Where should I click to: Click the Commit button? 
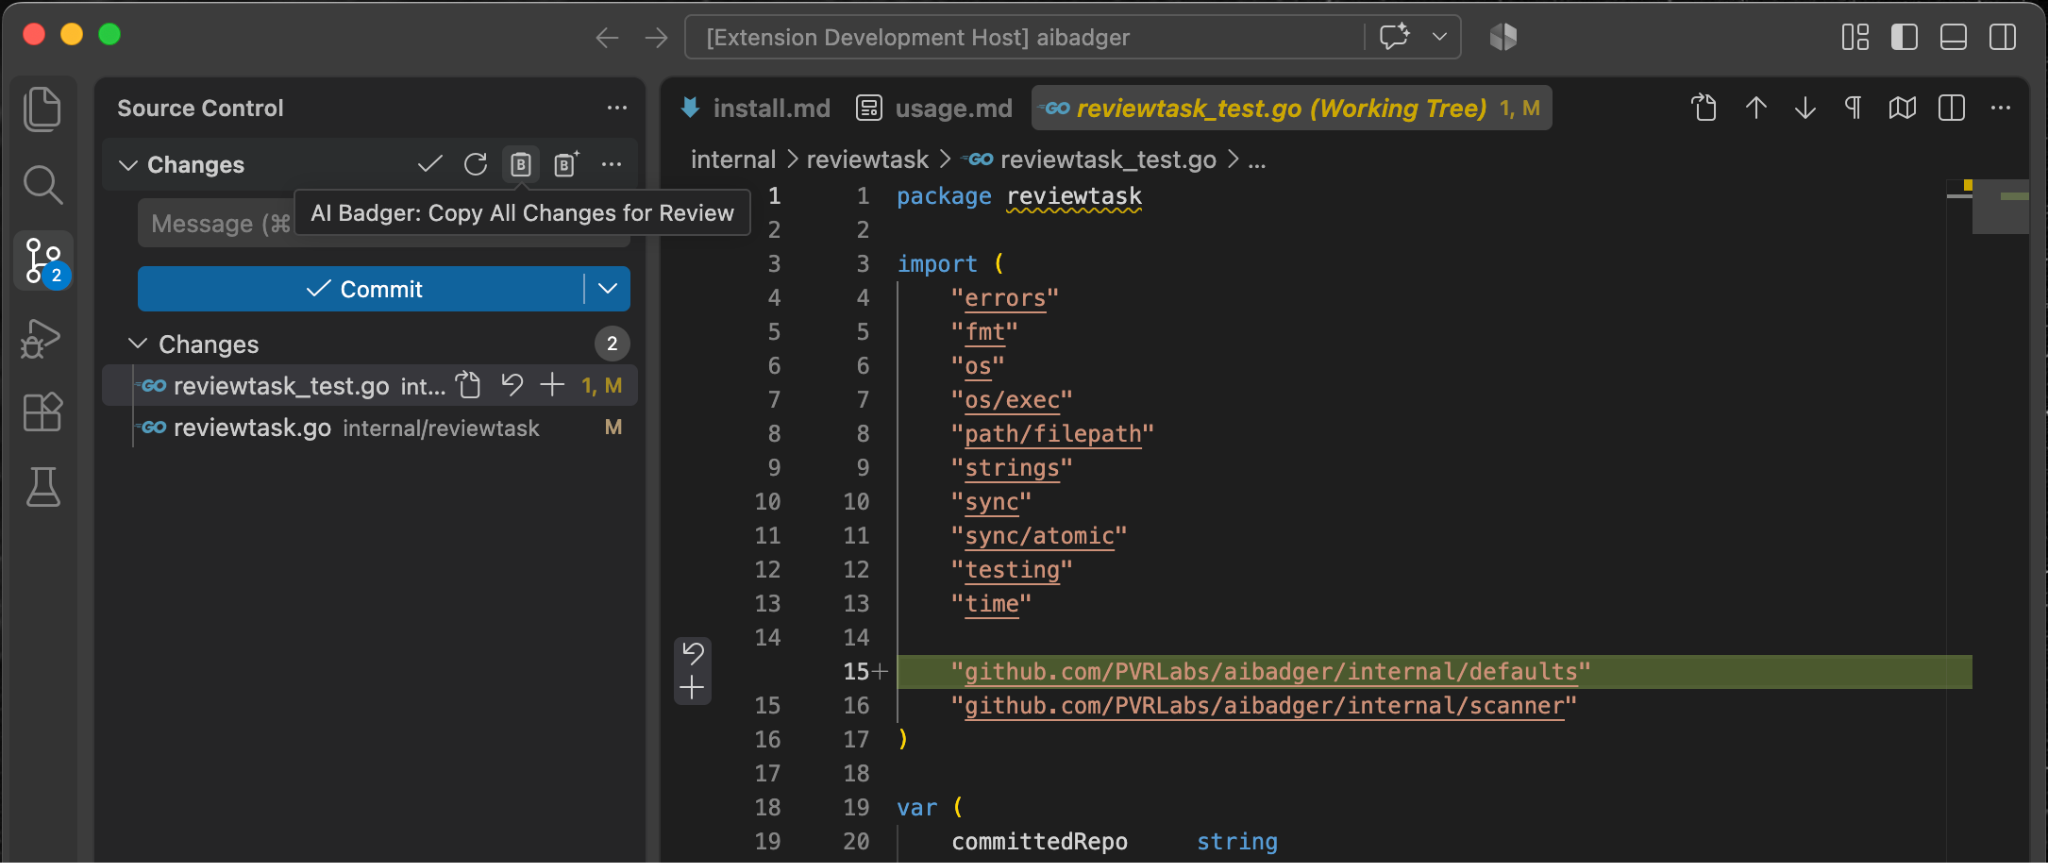tap(362, 288)
